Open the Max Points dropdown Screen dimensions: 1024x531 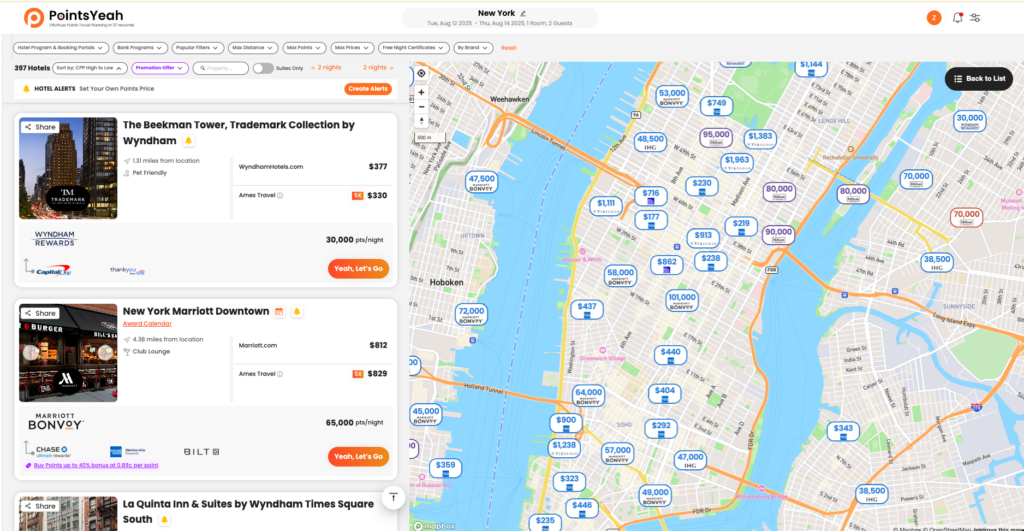[304, 48]
